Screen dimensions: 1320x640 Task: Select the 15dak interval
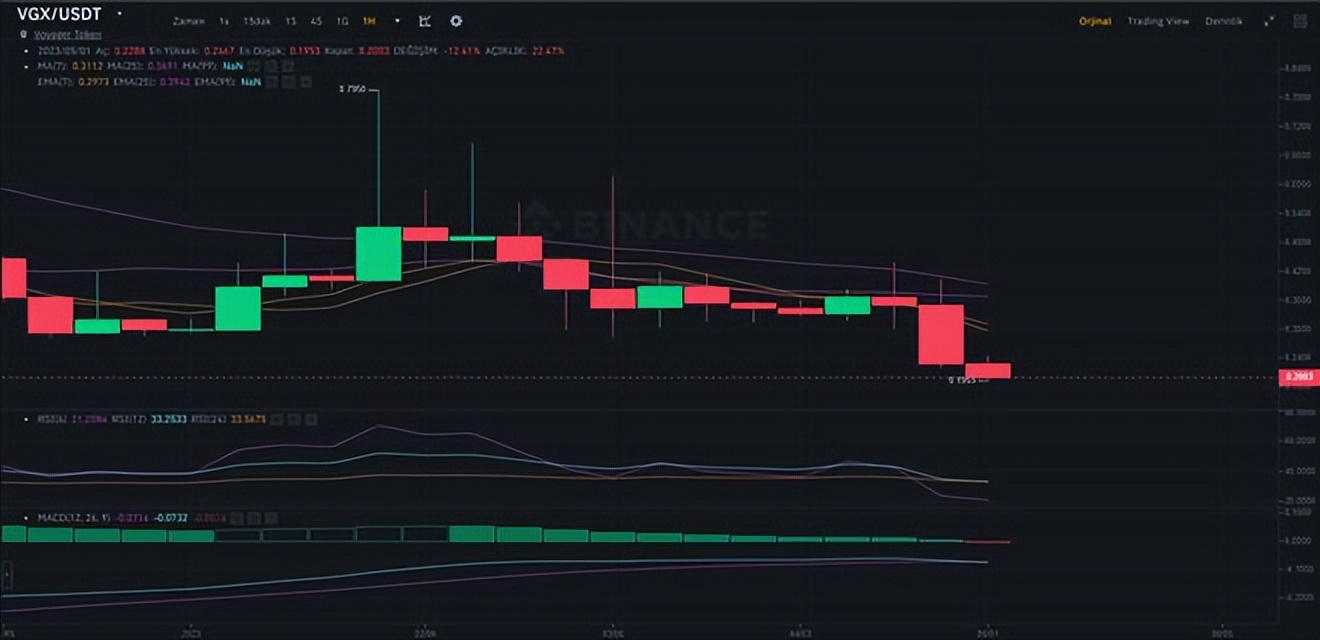tap(257, 21)
